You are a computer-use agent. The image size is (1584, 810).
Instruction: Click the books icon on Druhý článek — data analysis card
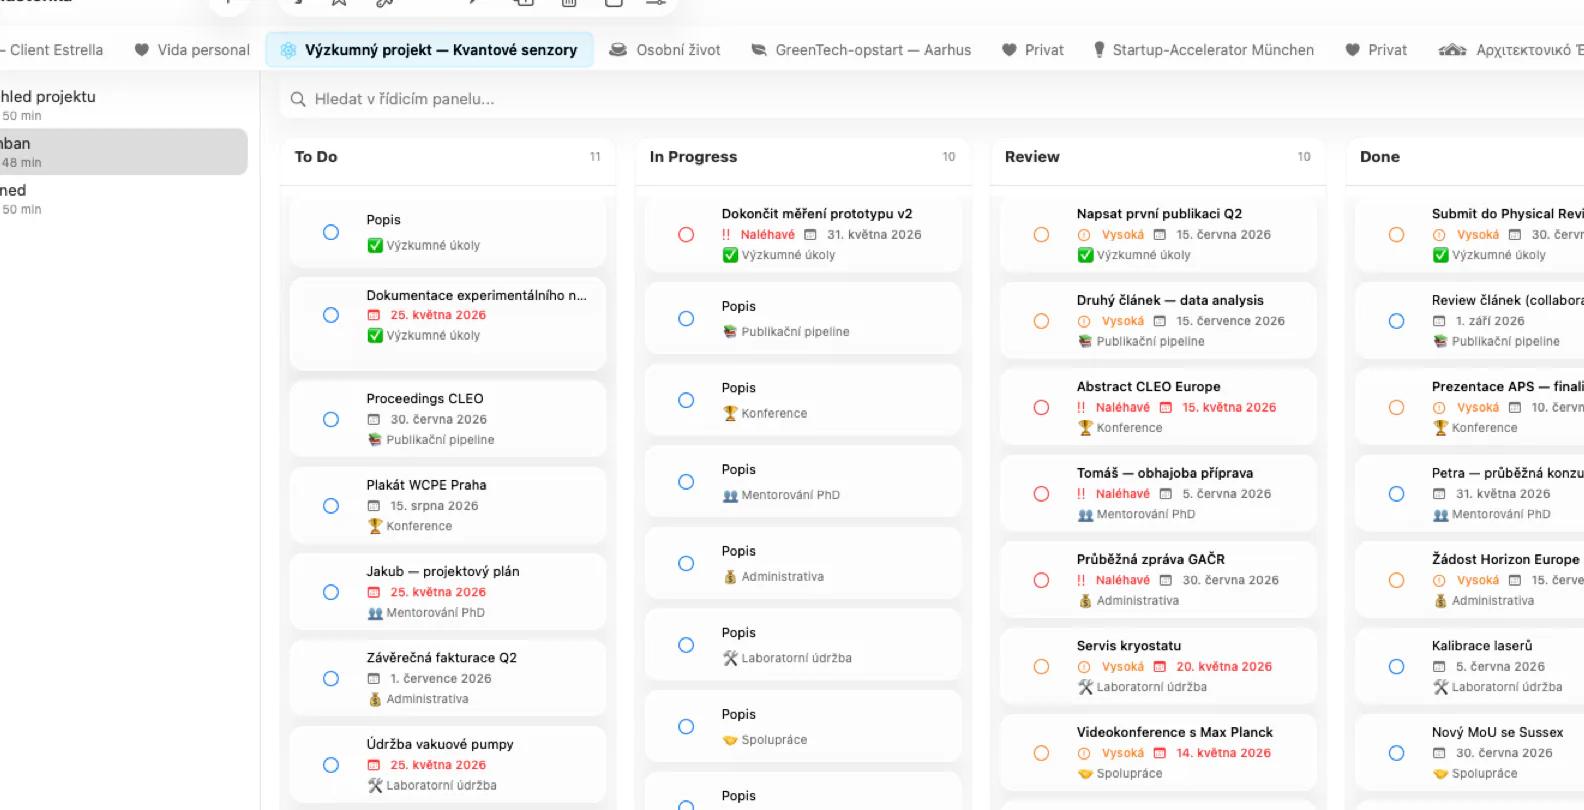click(1085, 341)
